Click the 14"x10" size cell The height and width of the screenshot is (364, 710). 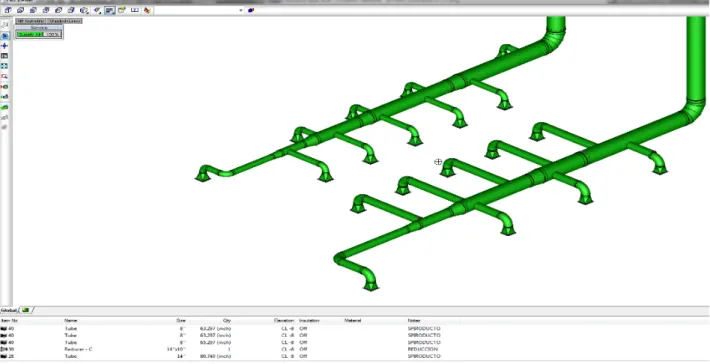tap(177, 350)
